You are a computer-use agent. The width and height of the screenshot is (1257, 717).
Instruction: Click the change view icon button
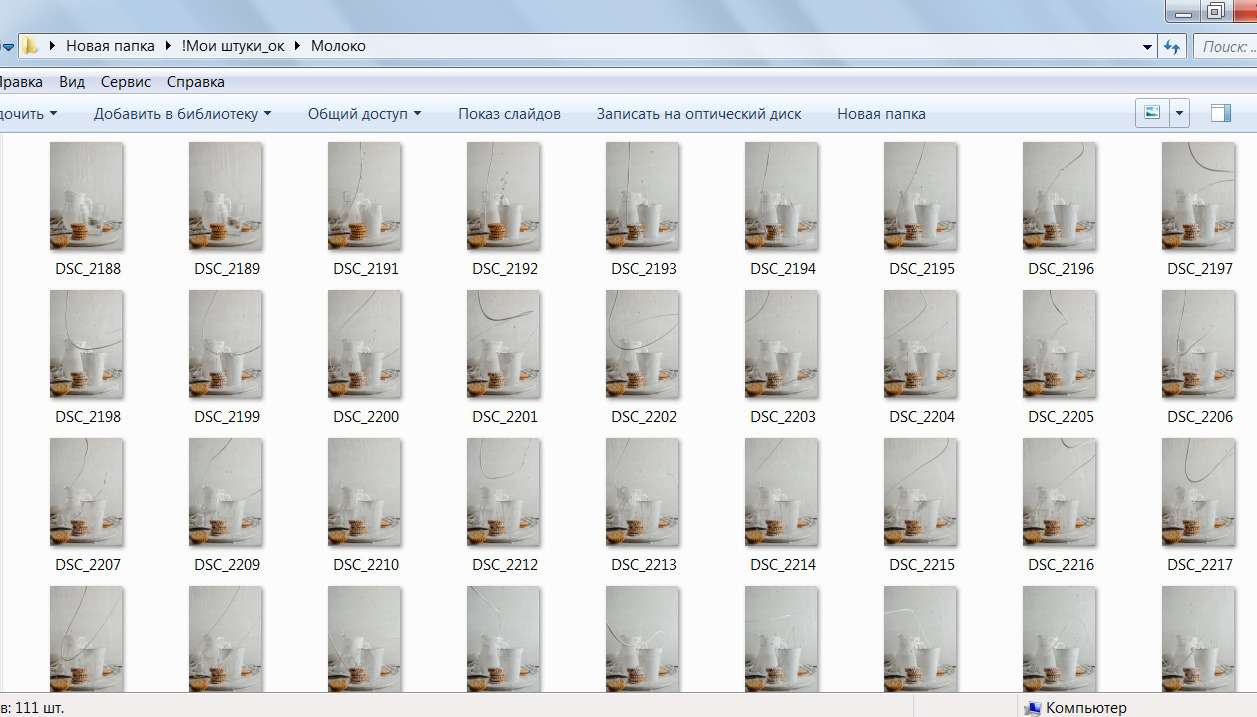pyautogui.click(x=1152, y=113)
